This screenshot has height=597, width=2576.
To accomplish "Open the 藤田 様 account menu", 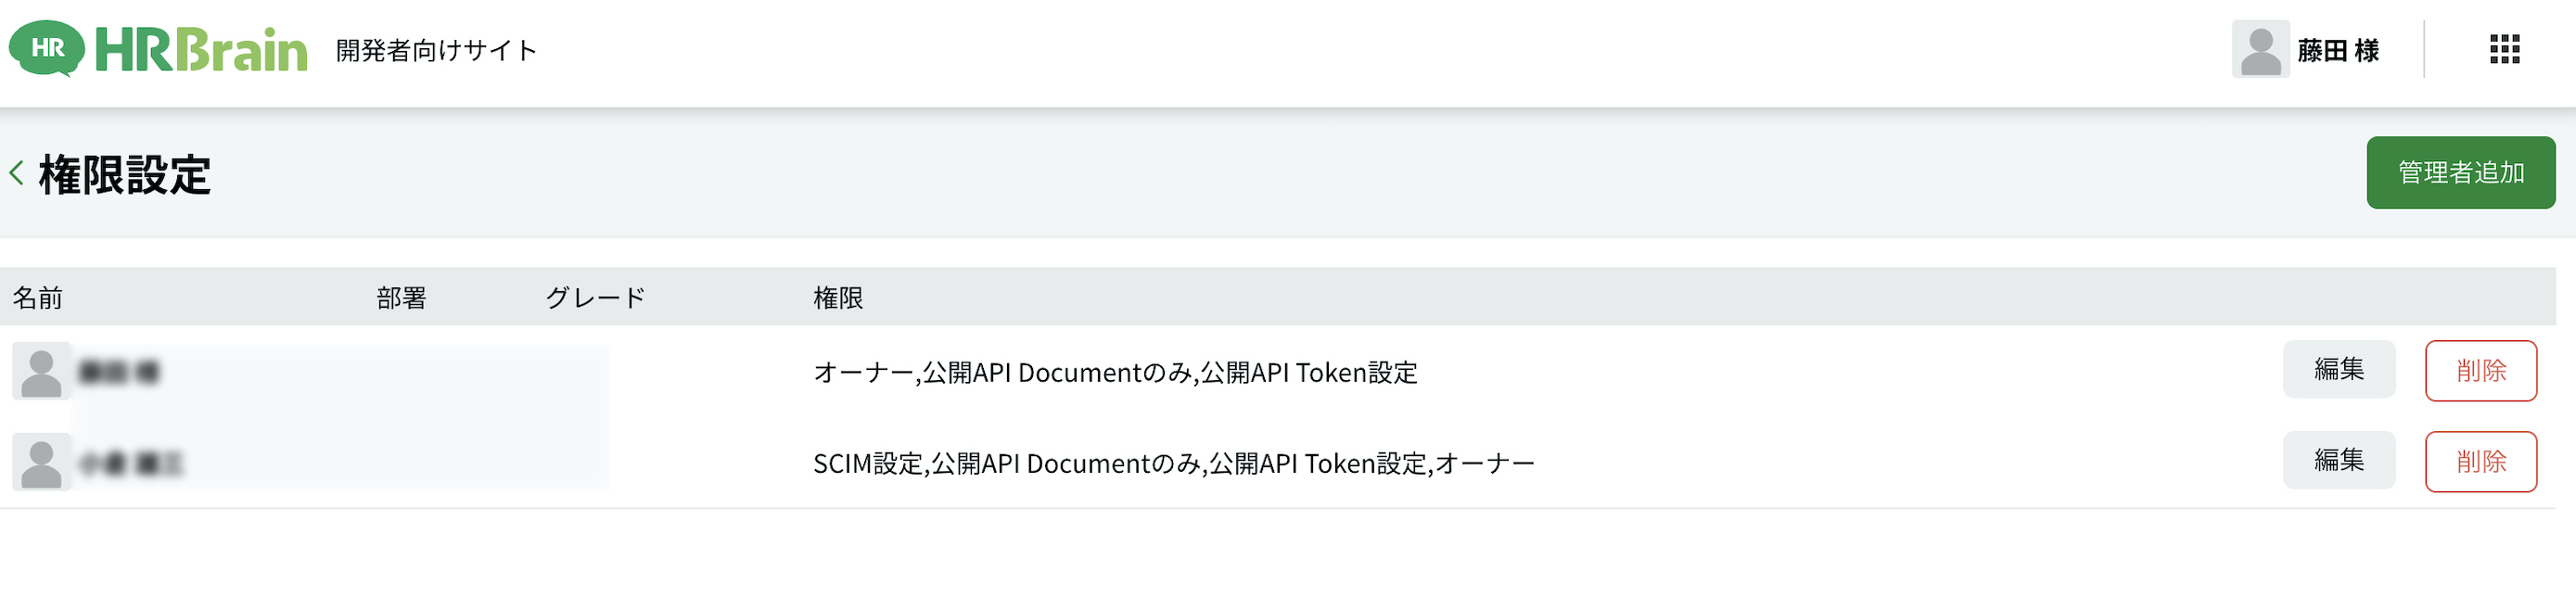I will click(2336, 50).
